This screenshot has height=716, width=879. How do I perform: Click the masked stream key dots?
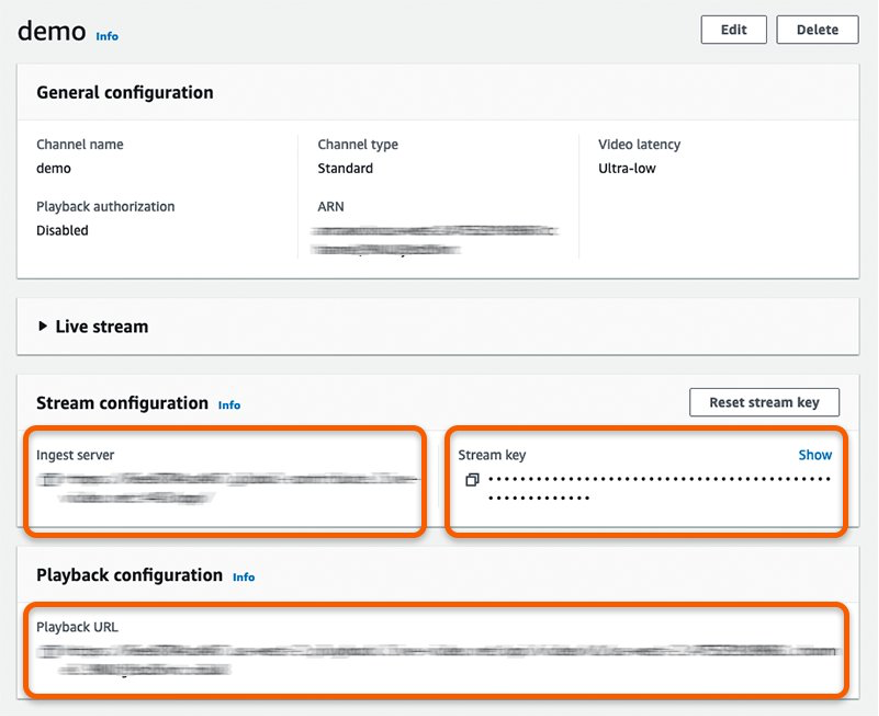pos(659,488)
